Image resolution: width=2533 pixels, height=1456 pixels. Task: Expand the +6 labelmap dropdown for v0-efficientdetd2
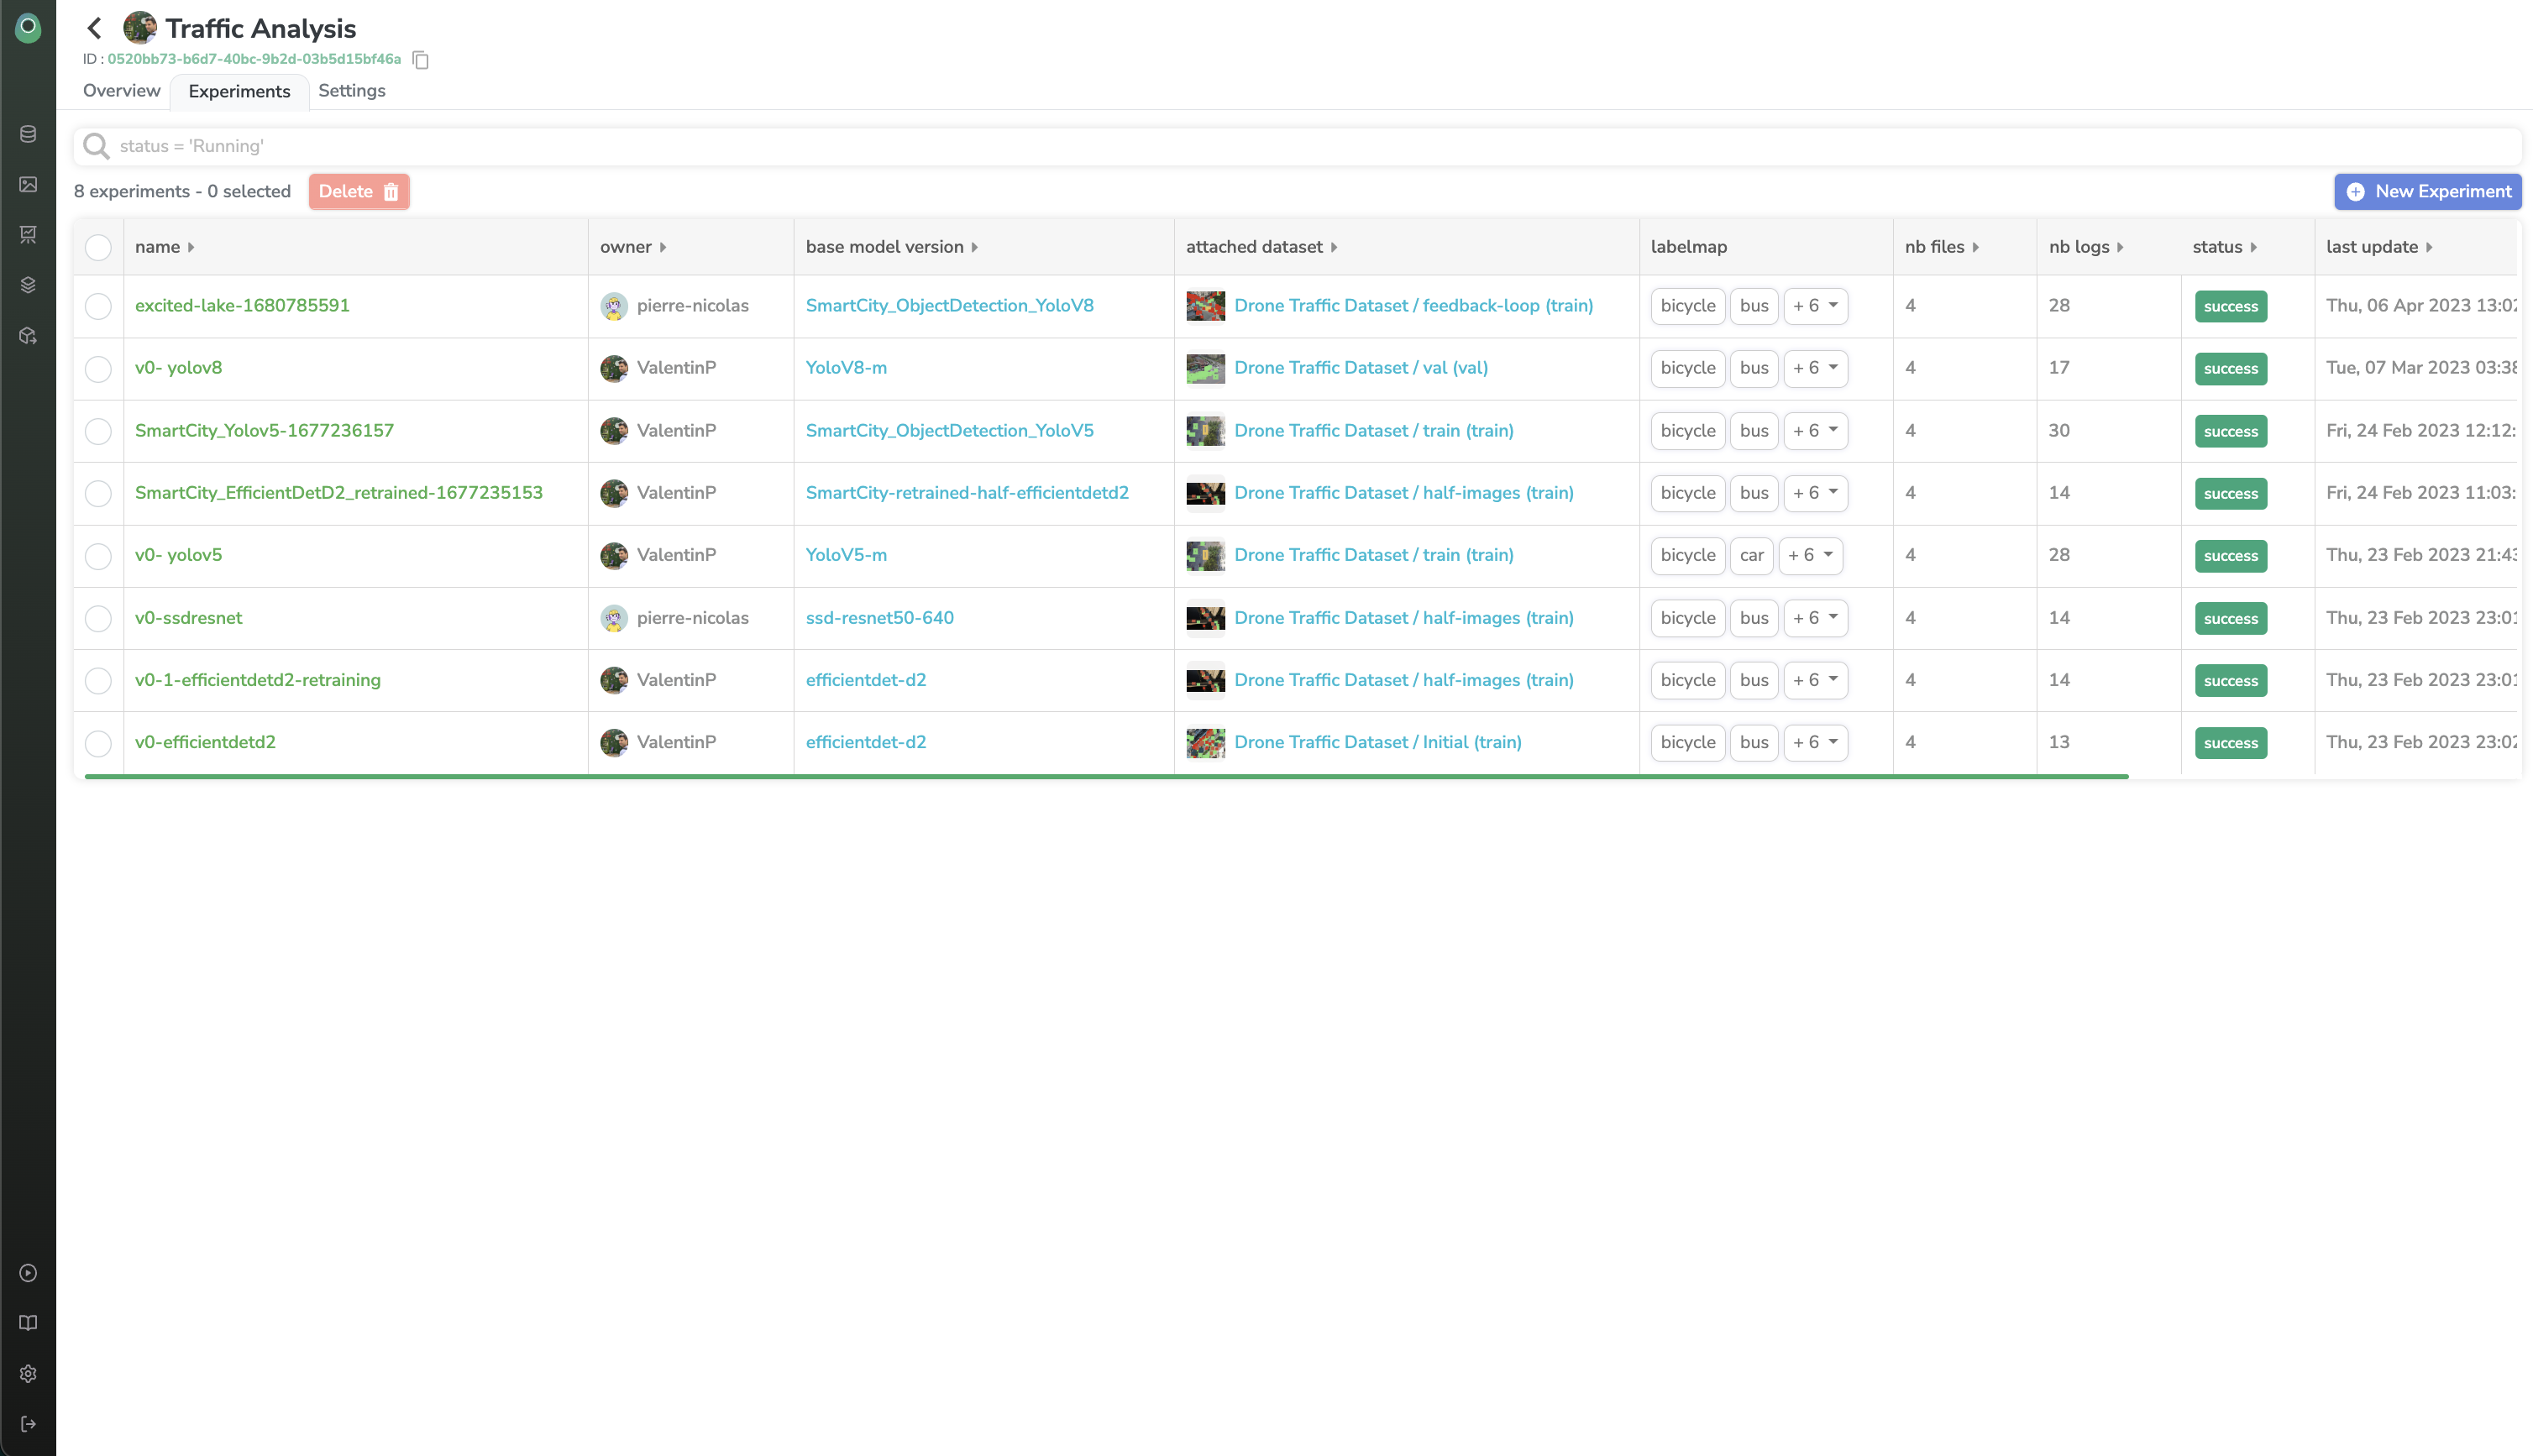click(1815, 742)
